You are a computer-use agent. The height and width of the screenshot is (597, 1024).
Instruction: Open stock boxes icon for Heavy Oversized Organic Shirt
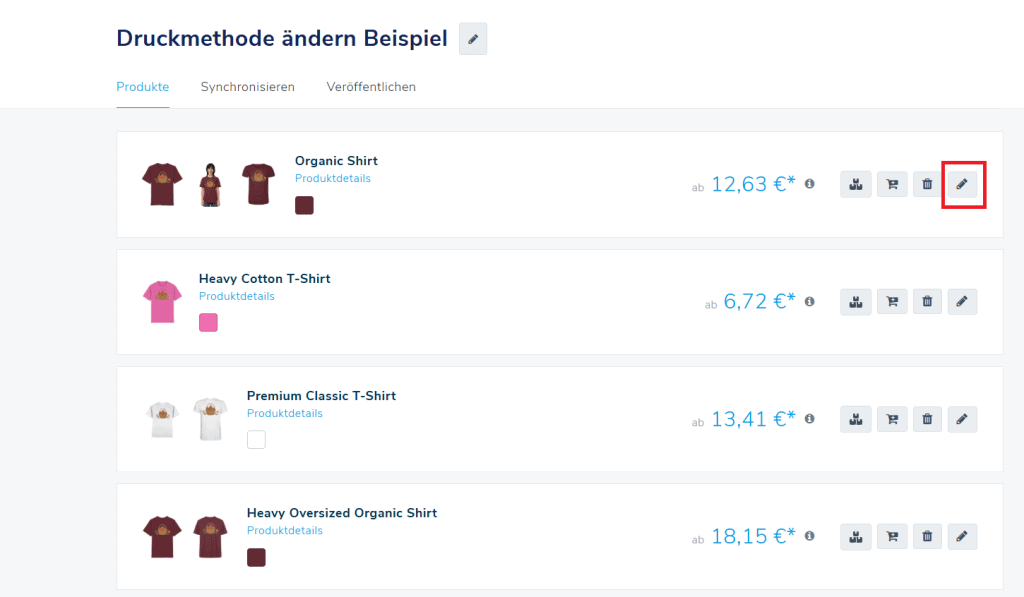855,537
